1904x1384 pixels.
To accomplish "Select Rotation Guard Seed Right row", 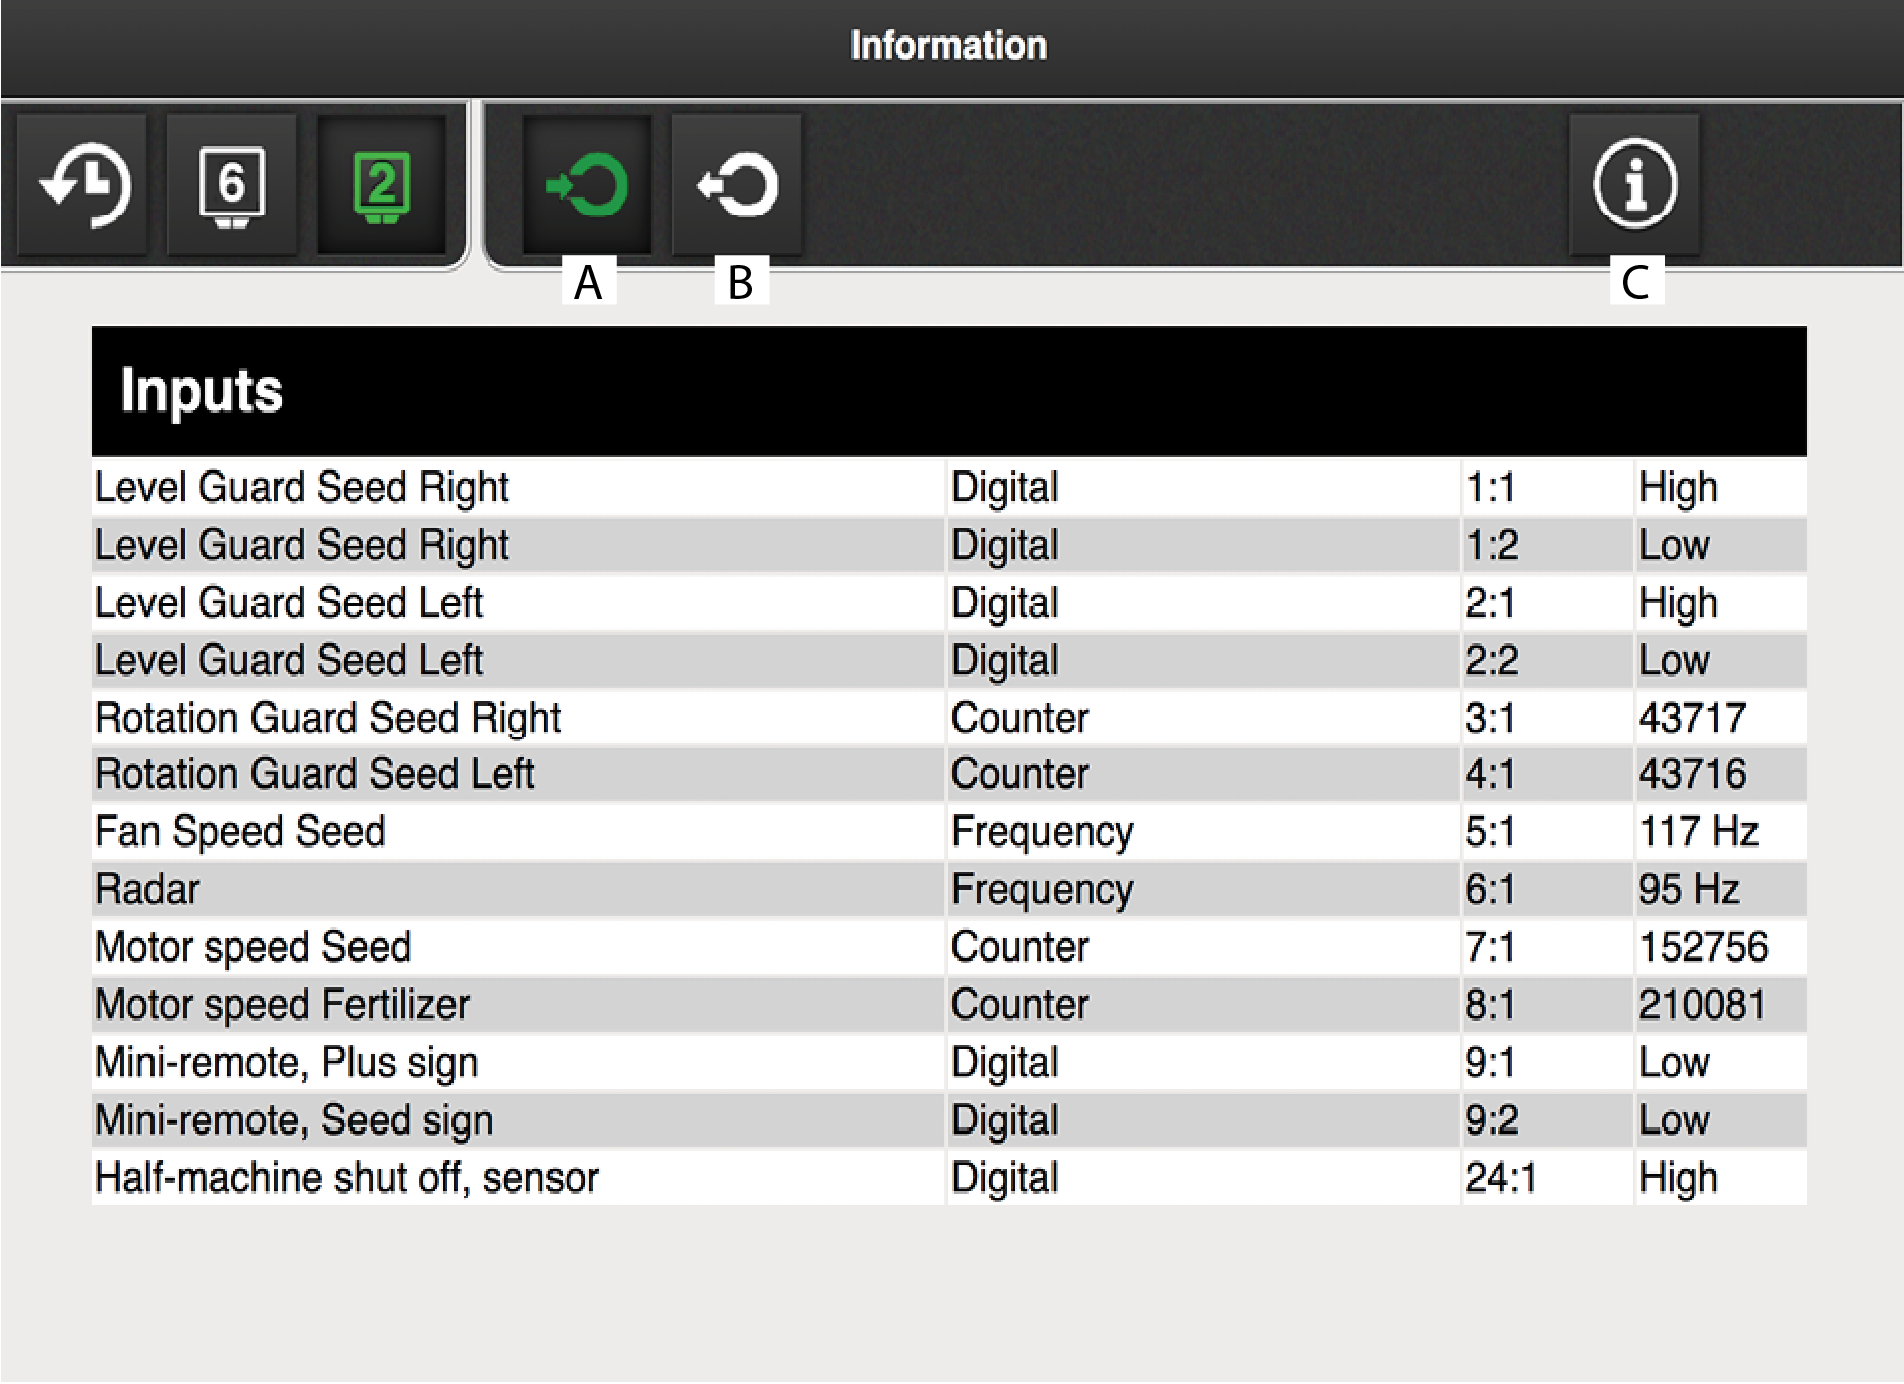I will click(327, 718).
